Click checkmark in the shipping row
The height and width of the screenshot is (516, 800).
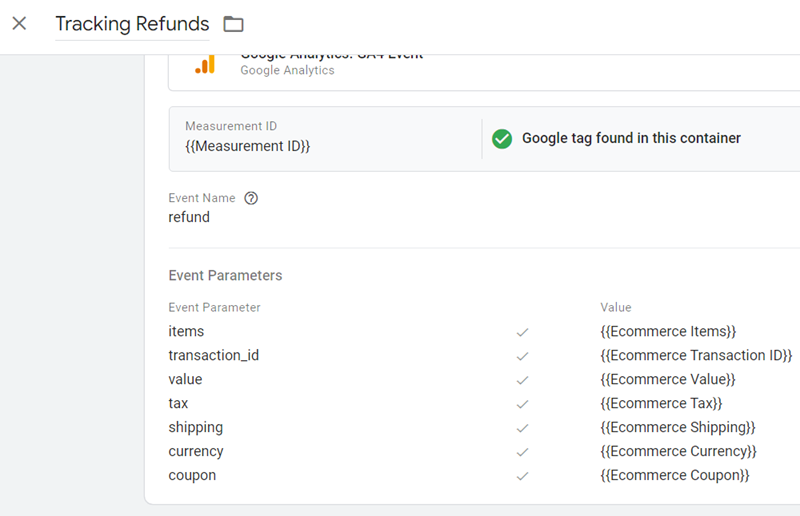point(522,428)
